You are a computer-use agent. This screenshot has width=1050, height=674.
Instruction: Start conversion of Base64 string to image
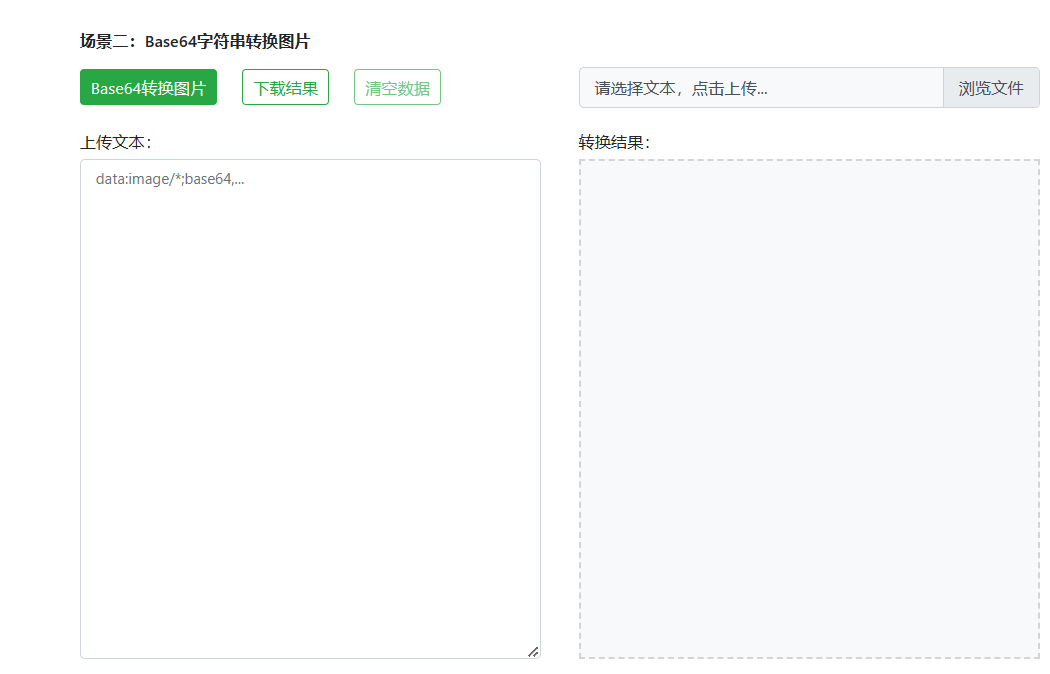pos(148,88)
